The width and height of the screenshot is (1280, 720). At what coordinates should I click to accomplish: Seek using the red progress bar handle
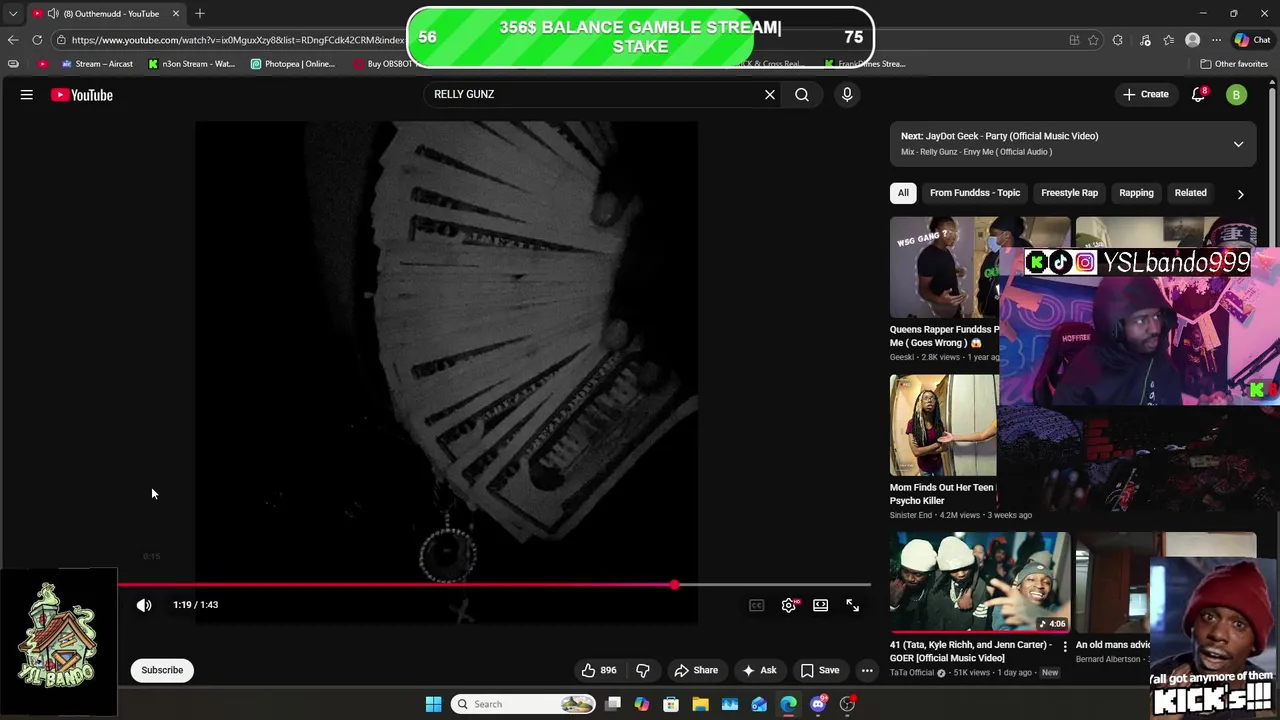(674, 585)
